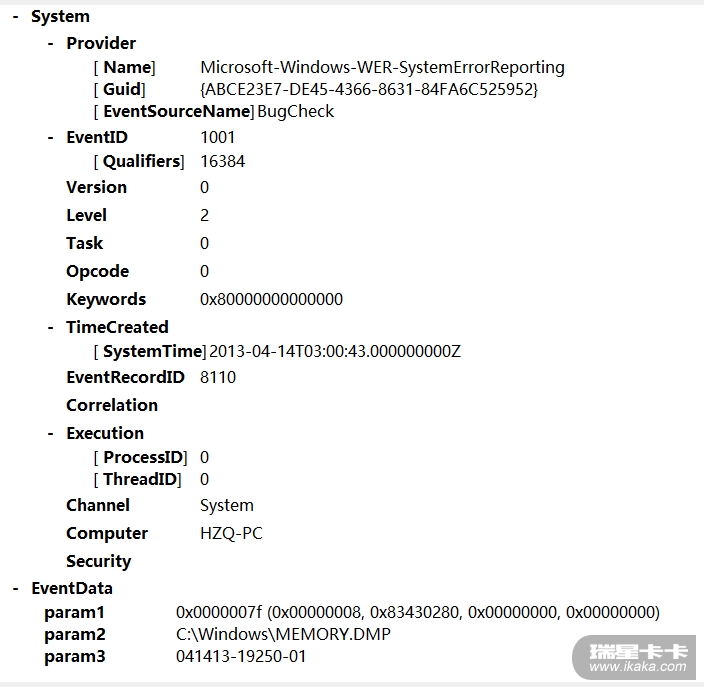Select the provider Name value
Image resolution: width=704 pixels, height=687 pixels.
tap(382, 67)
